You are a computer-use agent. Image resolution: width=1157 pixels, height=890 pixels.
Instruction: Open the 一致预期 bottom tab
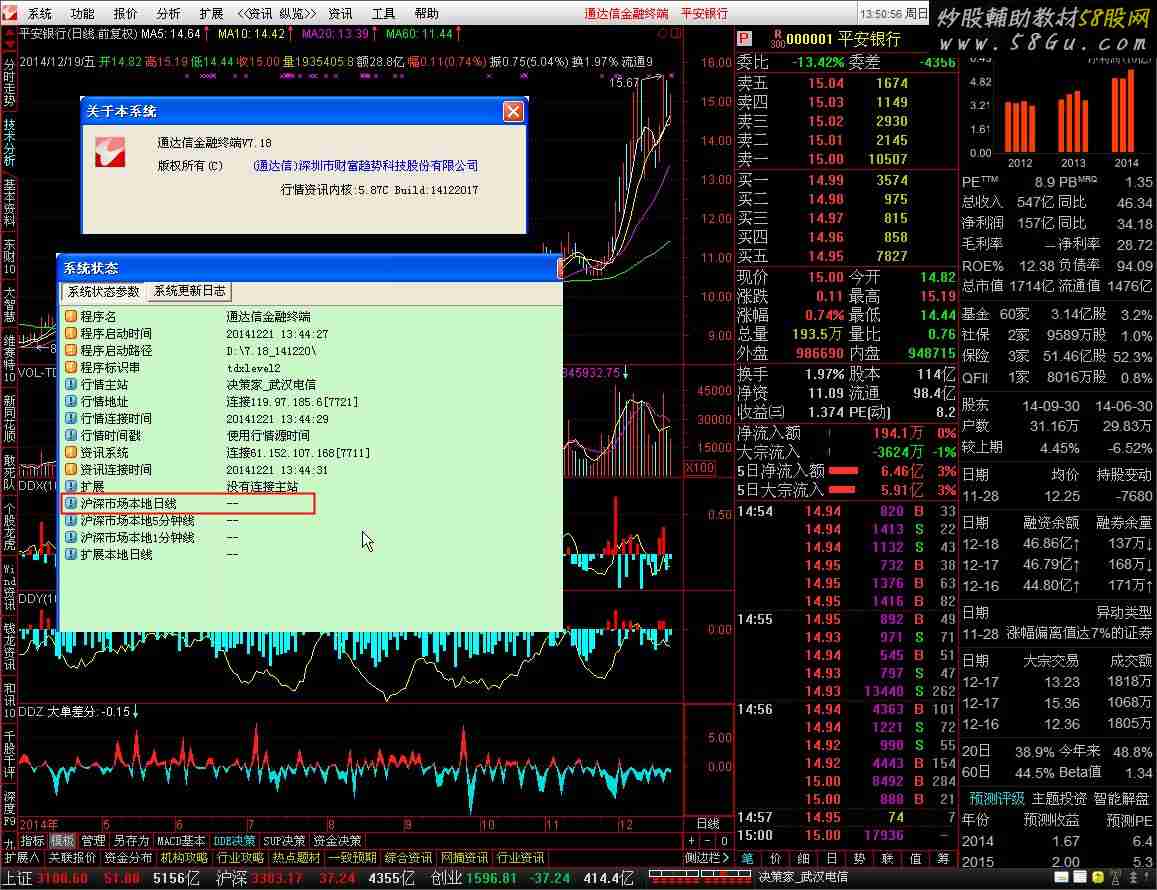[x=352, y=858]
